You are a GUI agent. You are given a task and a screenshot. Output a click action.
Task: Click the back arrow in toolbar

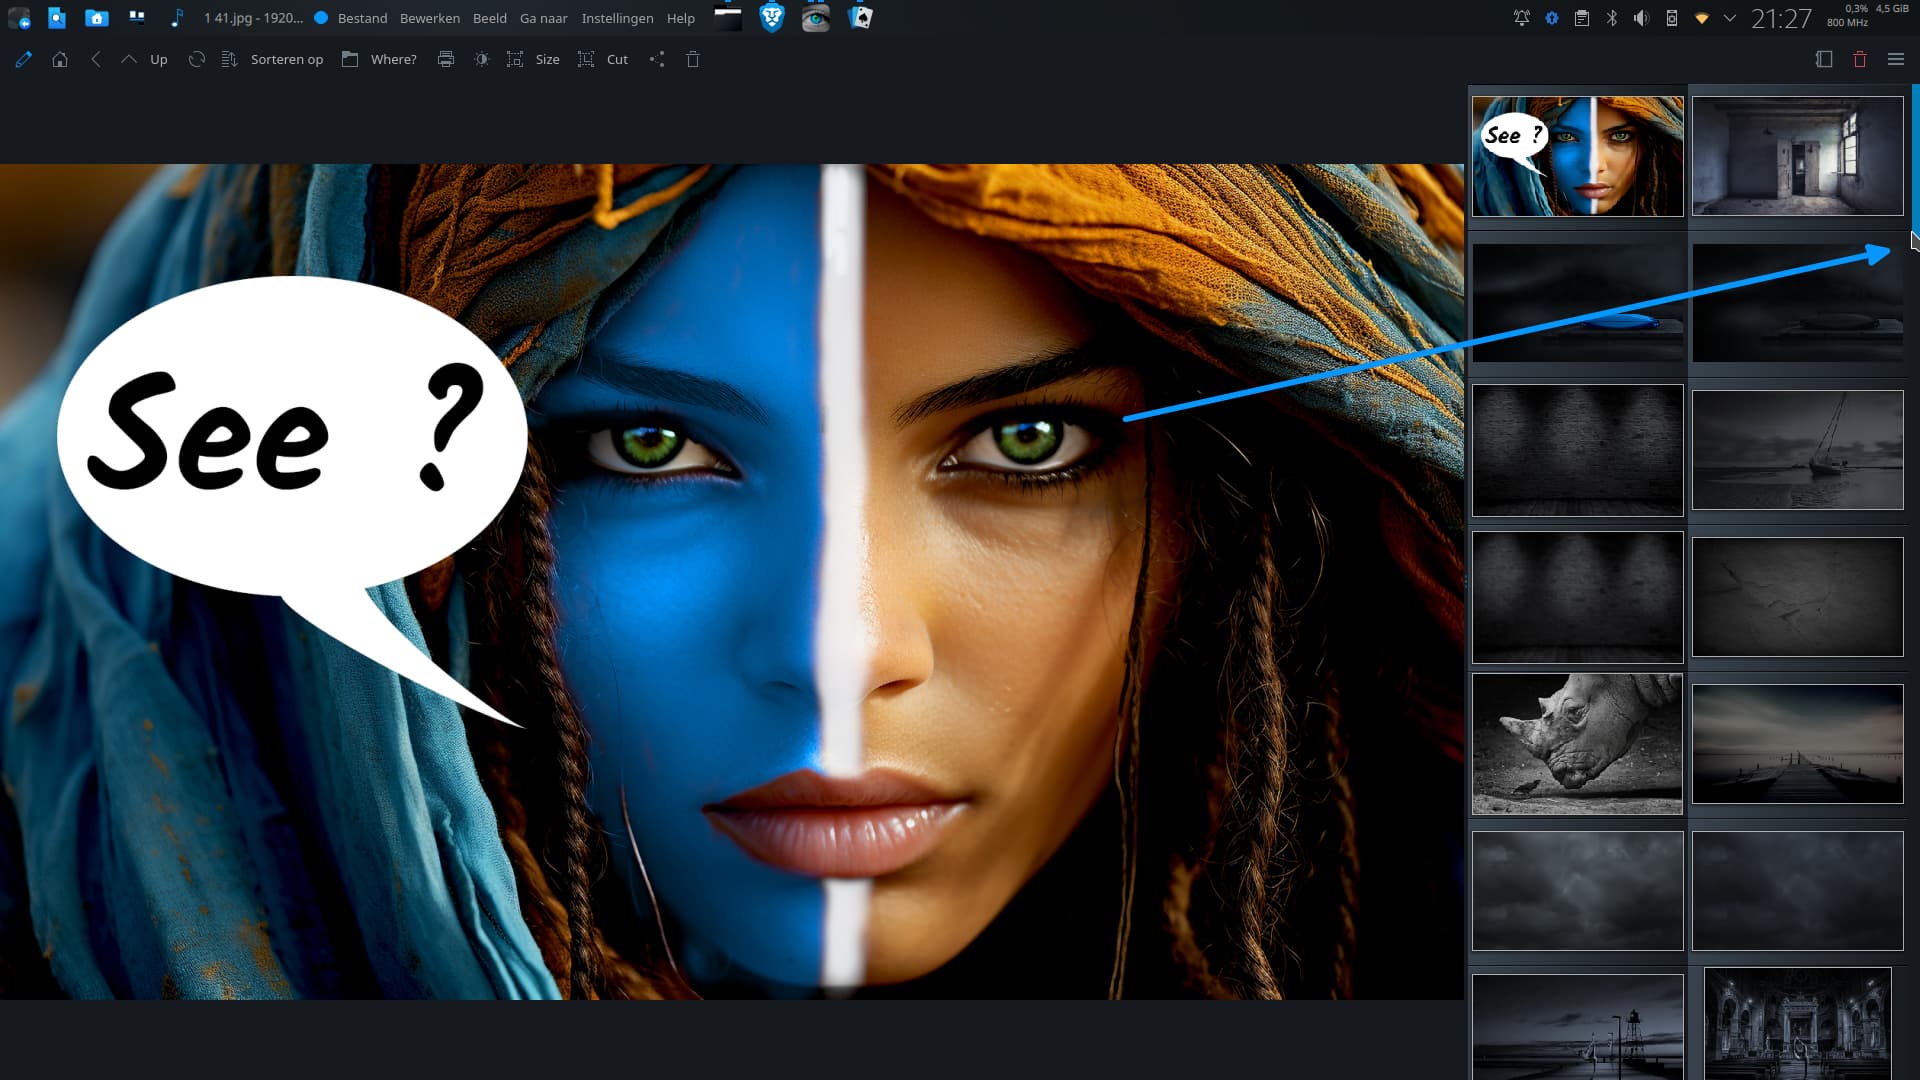click(x=96, y=59)
